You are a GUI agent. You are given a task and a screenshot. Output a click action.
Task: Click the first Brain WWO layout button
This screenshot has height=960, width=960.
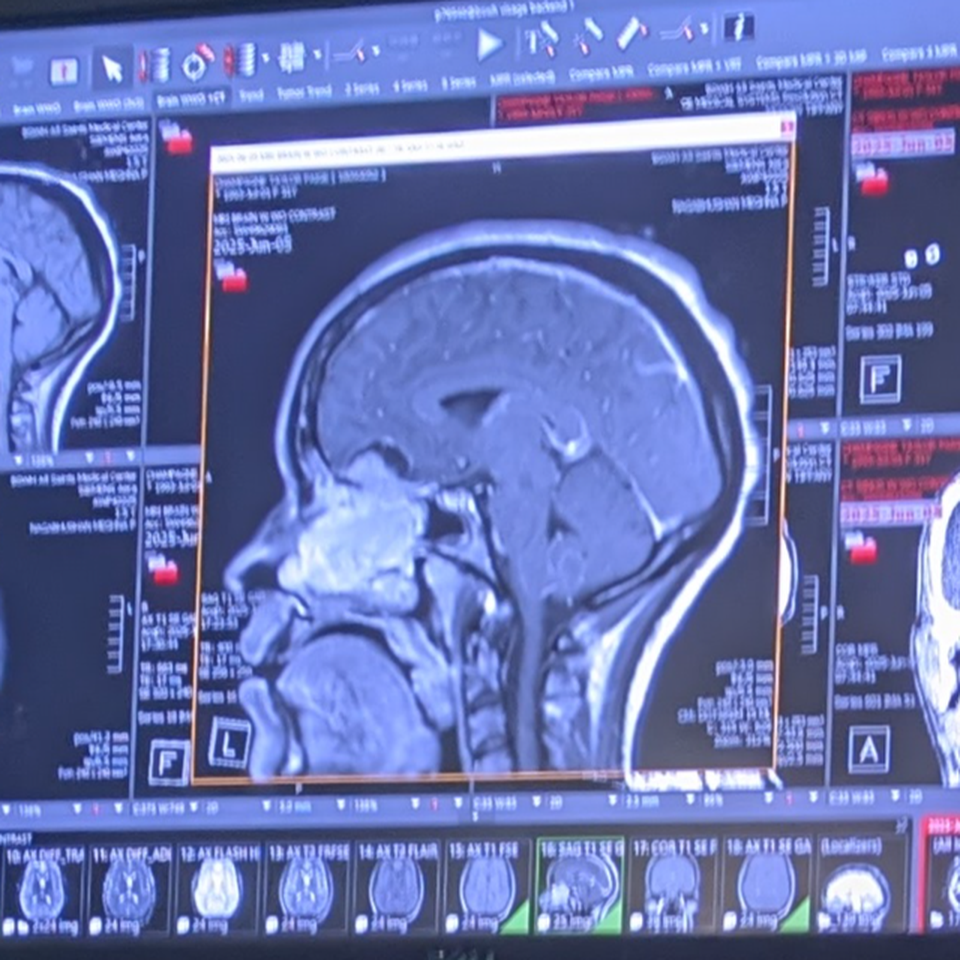coord(37,109)
